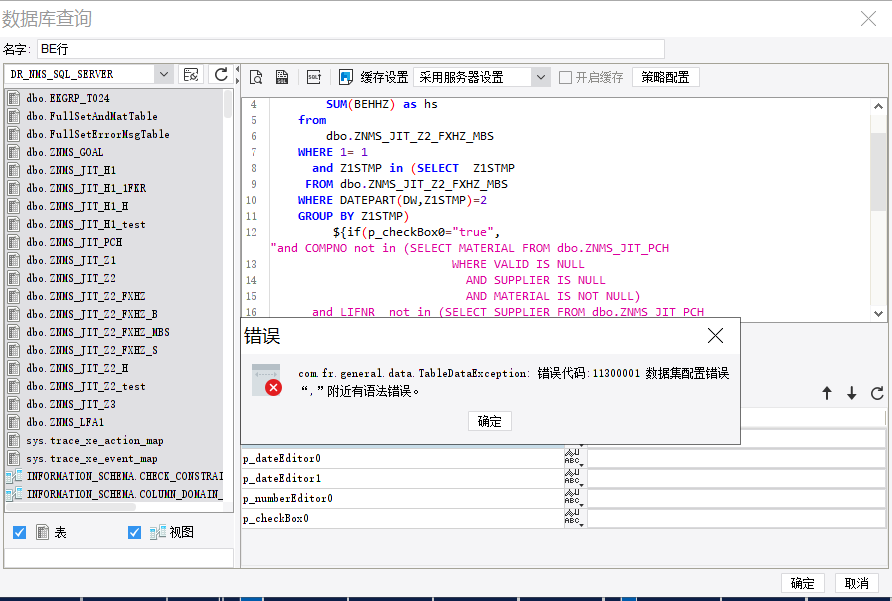Select dbo.FullSetAndMatTable in table list

tap(92, 116)
